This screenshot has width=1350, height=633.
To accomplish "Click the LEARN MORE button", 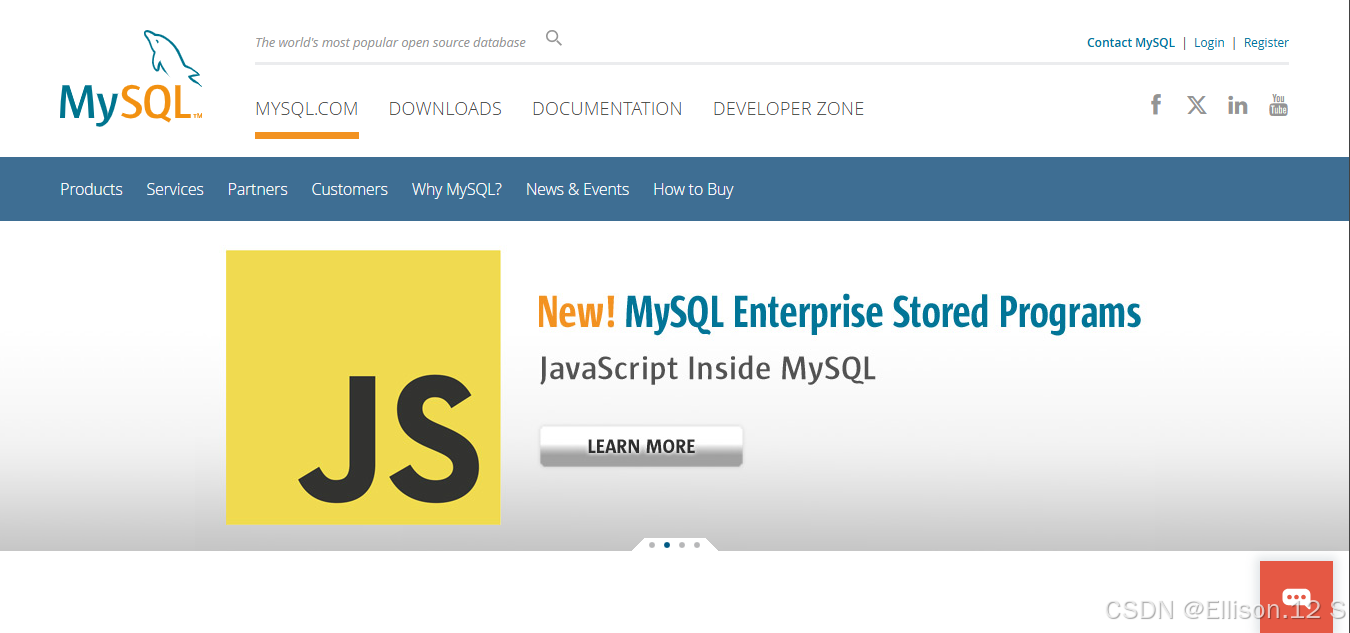I will coord(641,446).
